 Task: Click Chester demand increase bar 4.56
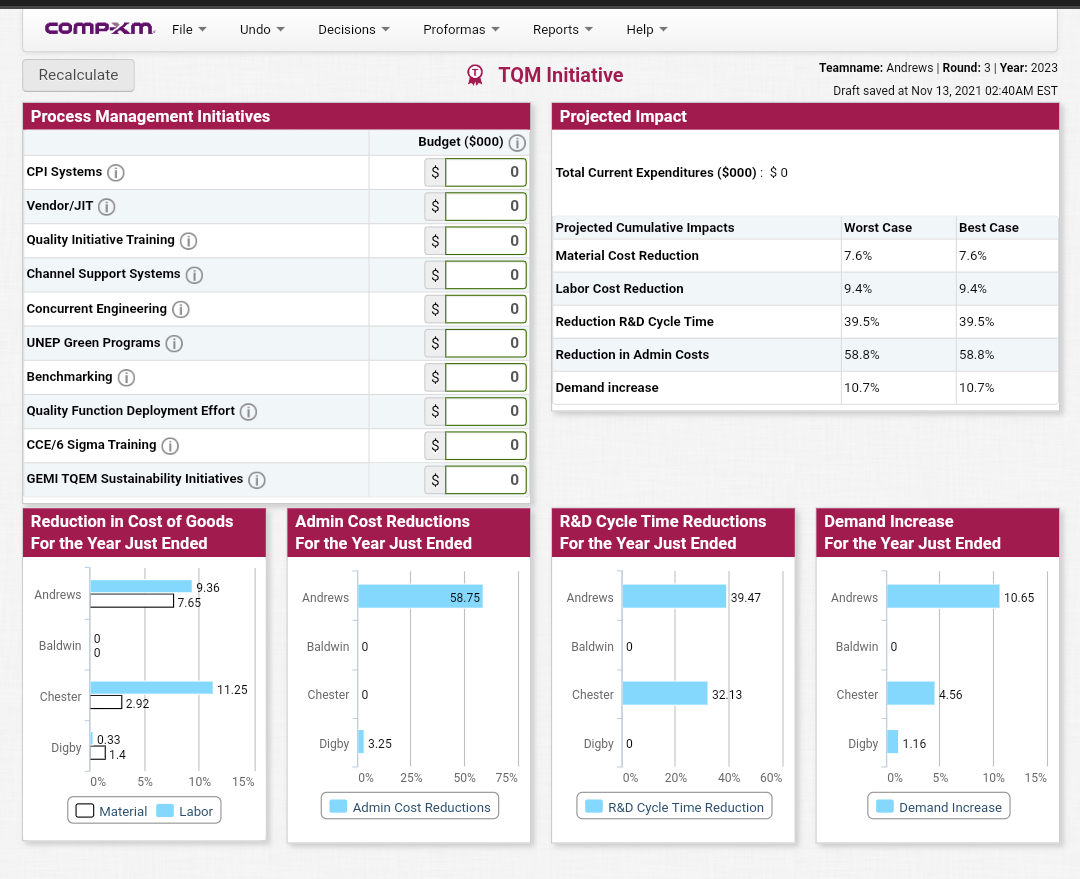[x=911, y=693]
